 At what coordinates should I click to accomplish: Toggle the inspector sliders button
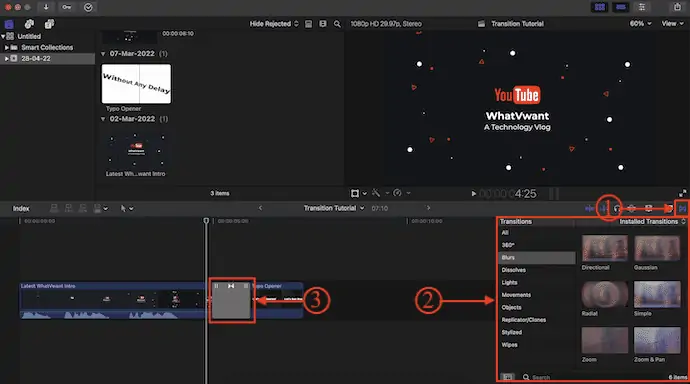point(642,7)
